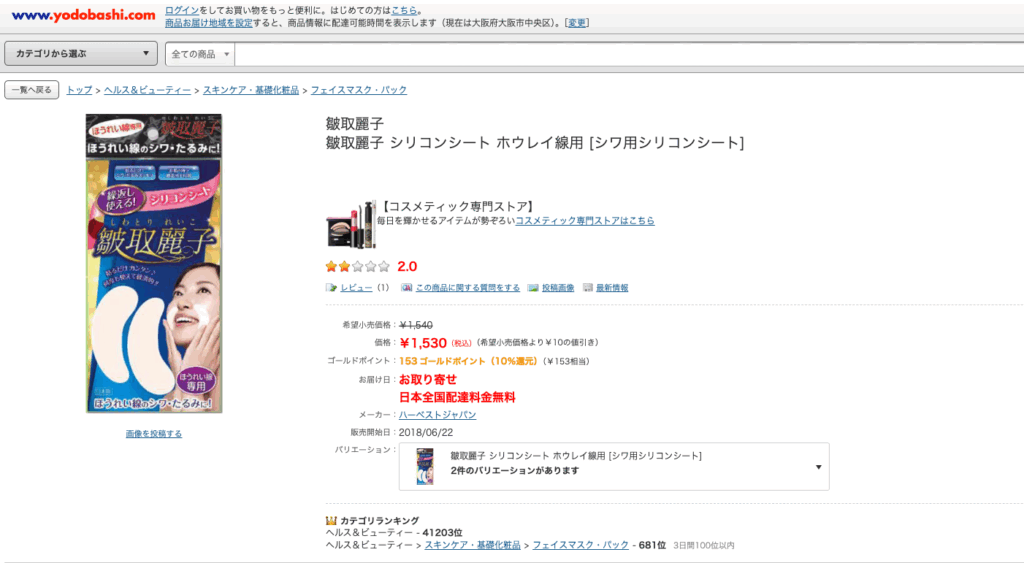1024x563 pixels.
Task: Click the posted images icon
Action: (534, 287)
